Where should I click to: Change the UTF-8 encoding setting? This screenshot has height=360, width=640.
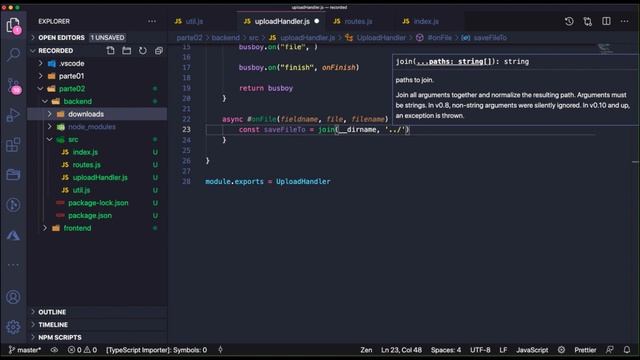click(x=480, y=350)
